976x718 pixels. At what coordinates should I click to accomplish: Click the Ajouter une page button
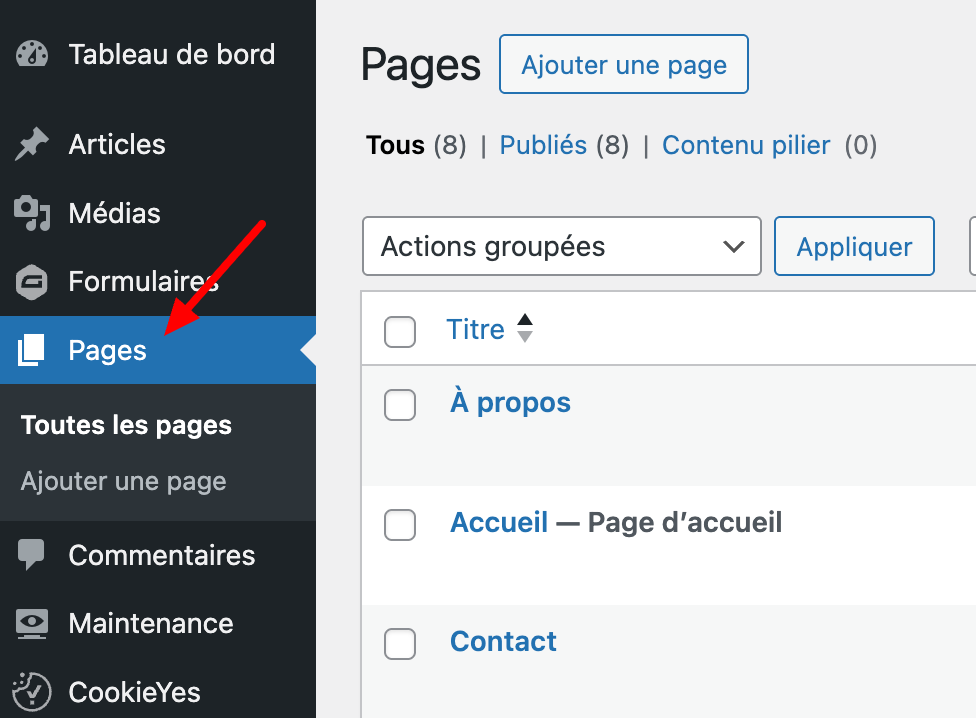(x=623, y=64)
